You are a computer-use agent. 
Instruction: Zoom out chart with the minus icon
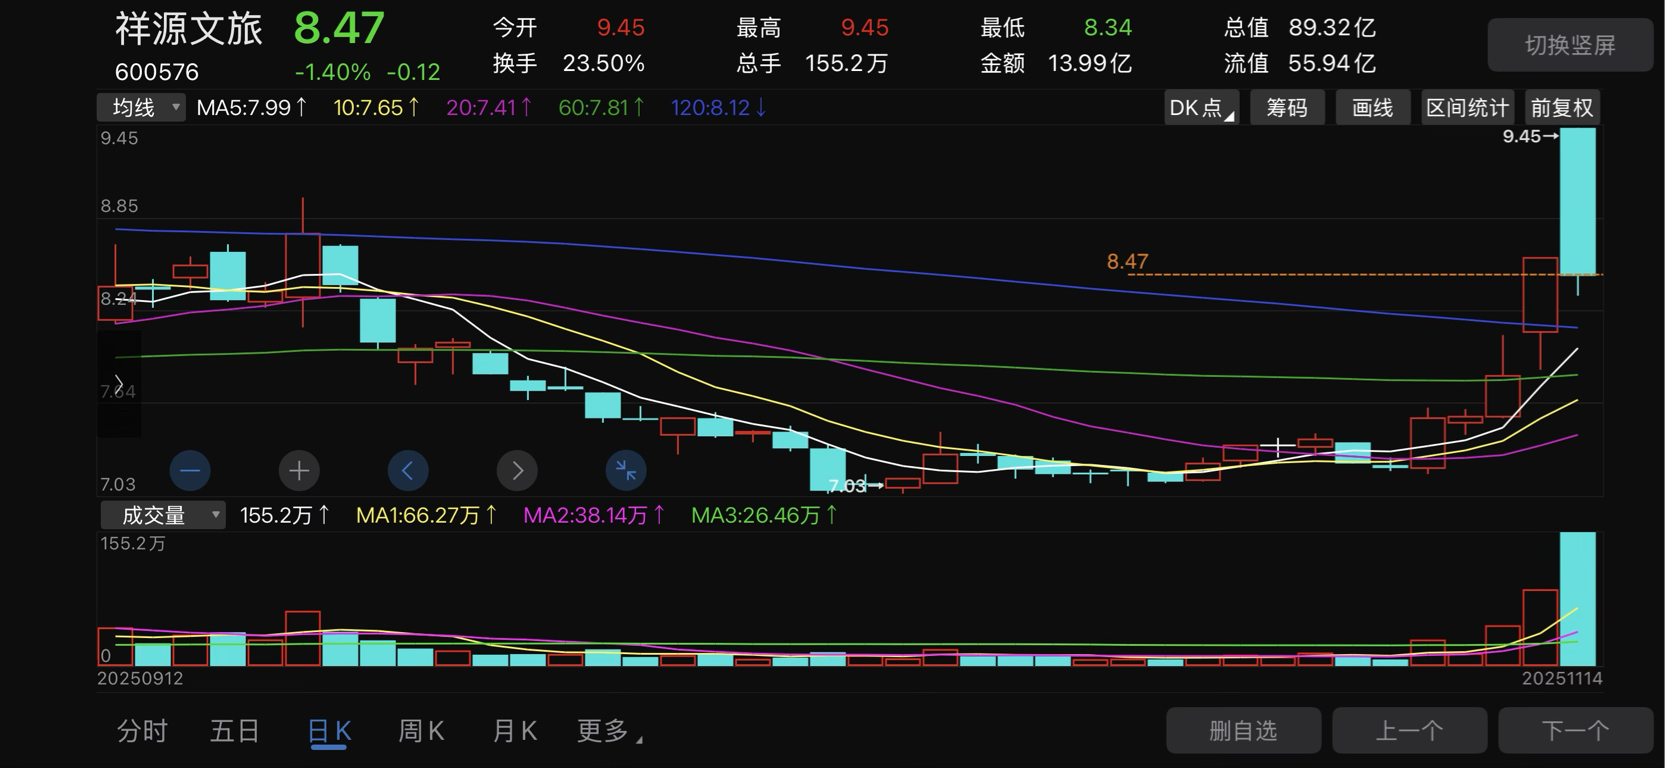pyautogui.click(x=190, y=470)
